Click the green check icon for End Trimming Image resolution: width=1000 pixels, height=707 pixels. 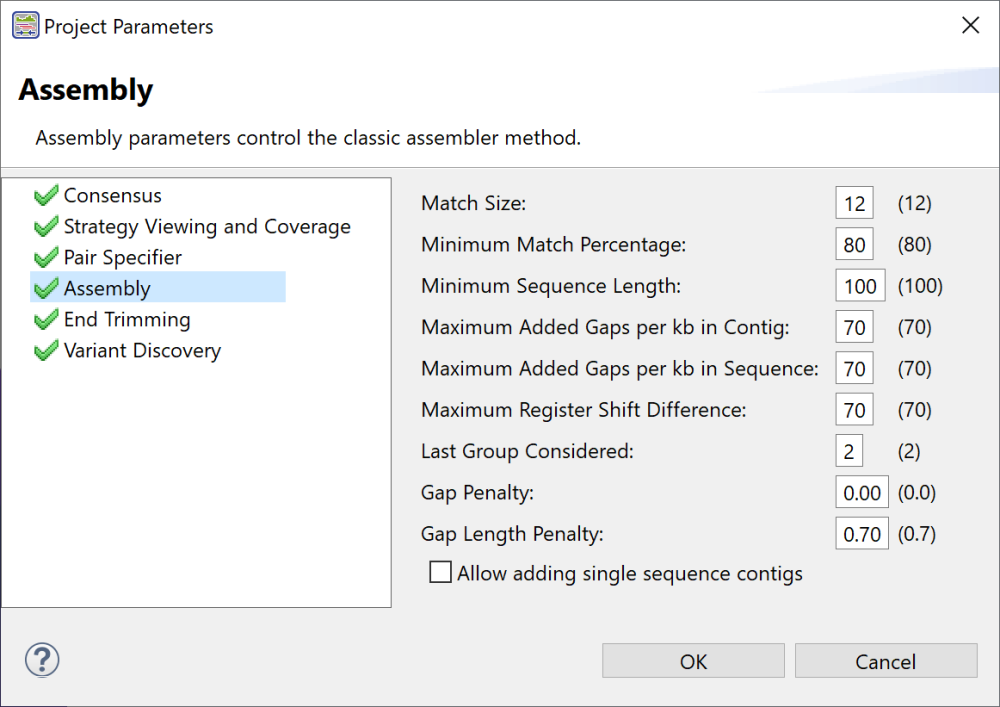point(46,319)
